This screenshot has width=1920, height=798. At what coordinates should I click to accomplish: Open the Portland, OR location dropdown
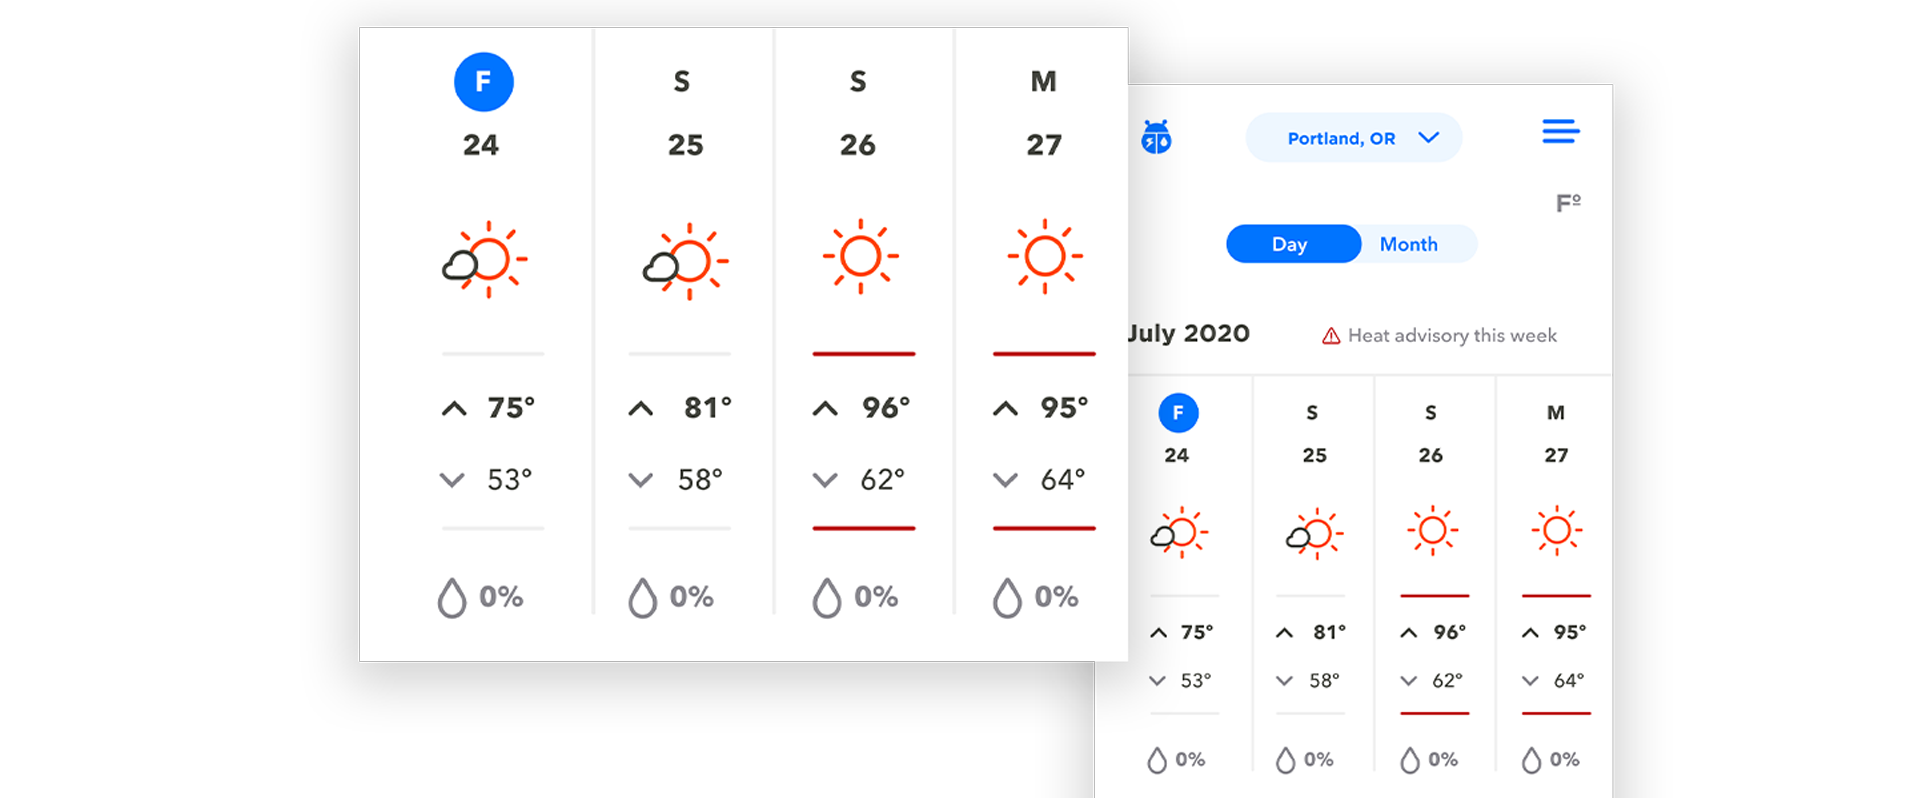coord(1353,138)
